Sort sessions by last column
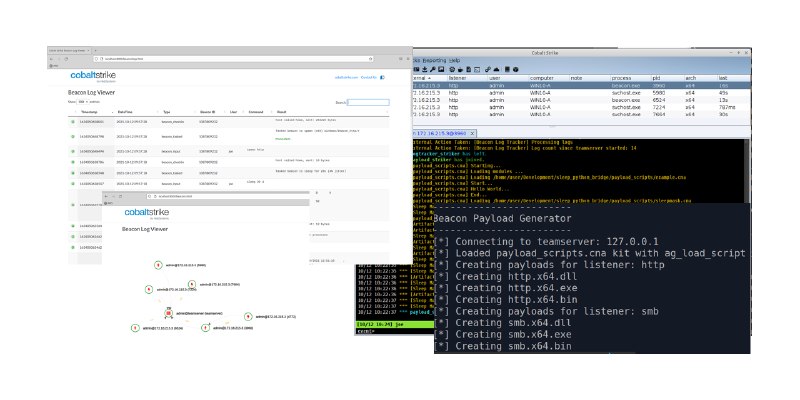The image size is (800, 400). point(733,78)
